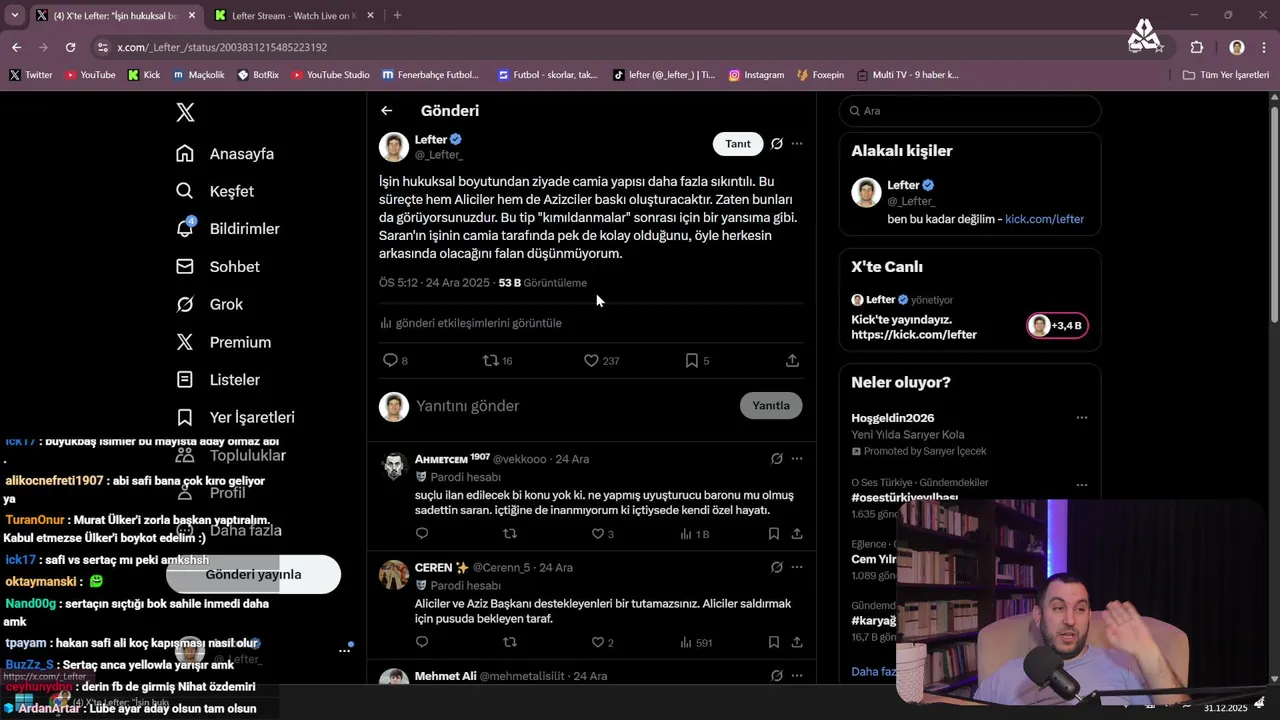Reply to the vekkooo comment
This screenshot has width=1280, height=720.
pos(422,534)
